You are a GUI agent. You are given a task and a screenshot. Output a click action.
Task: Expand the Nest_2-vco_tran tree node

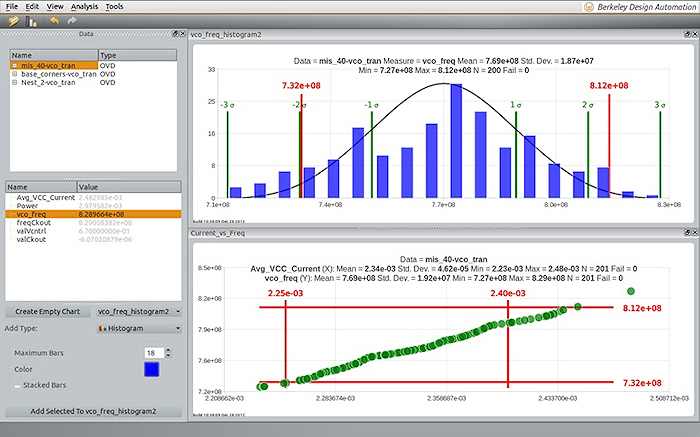click(15, 83)
